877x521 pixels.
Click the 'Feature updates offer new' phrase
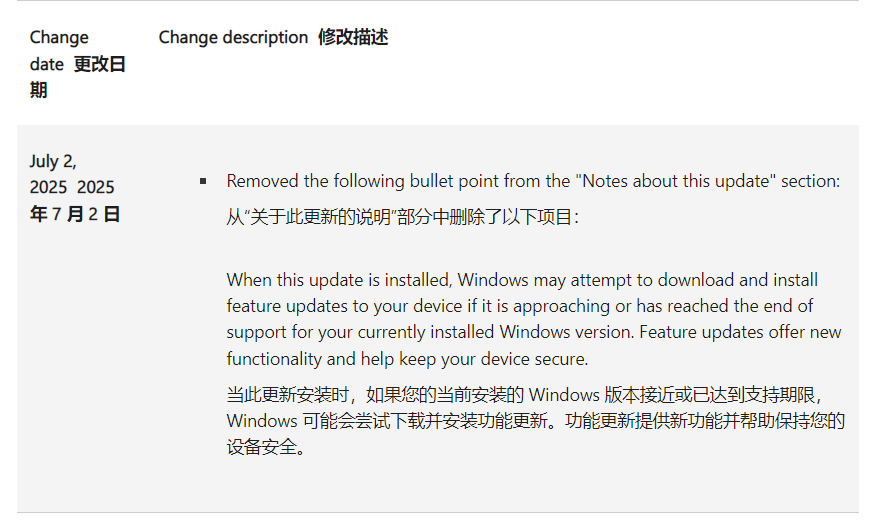(740, 332)
